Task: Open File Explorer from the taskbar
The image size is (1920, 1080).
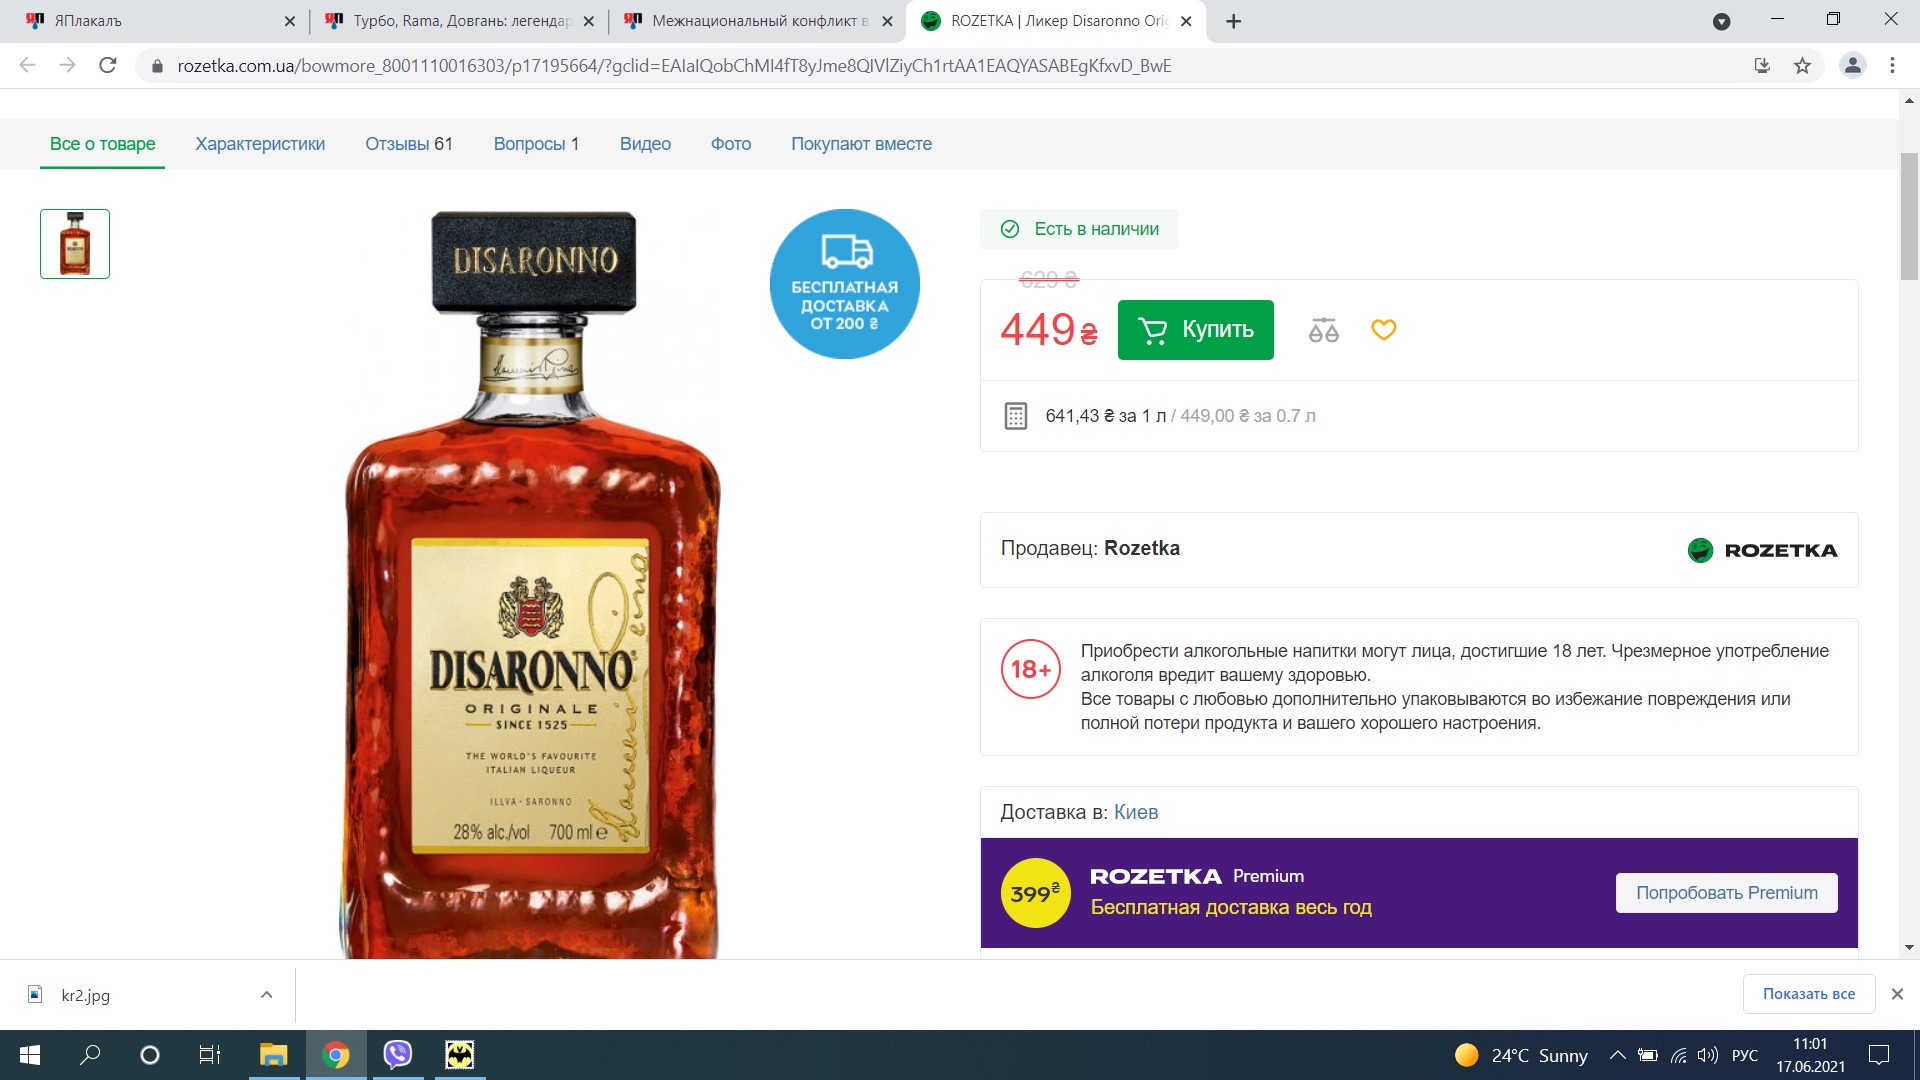Action: [x=274, y=1055]
